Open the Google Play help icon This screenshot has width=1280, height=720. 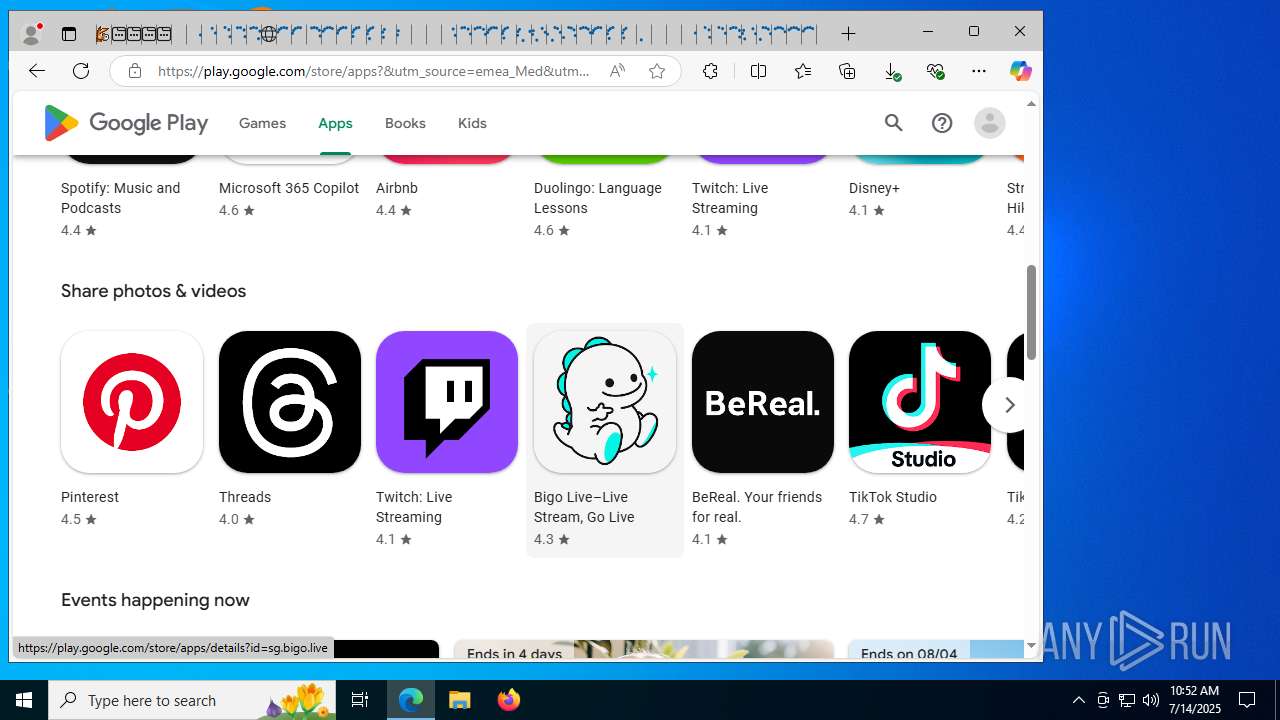tap(942, 123)
